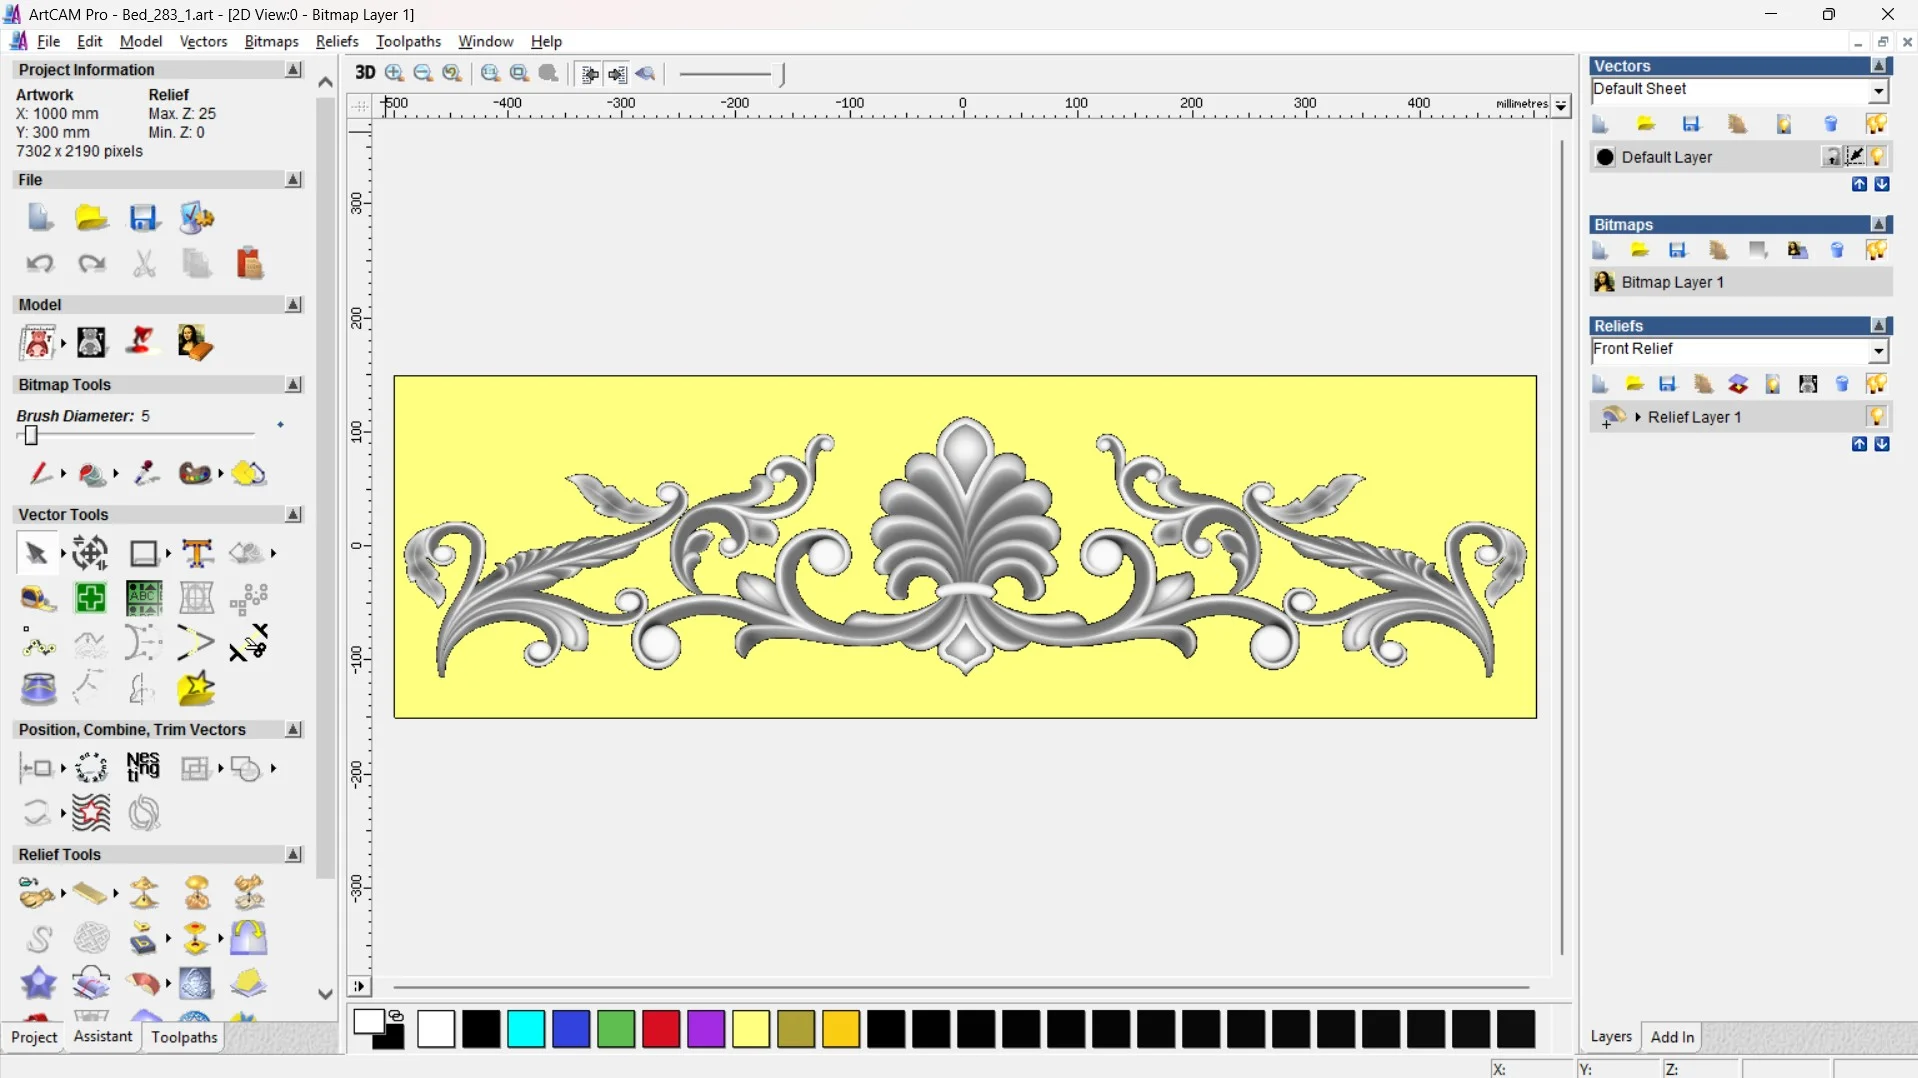This screenshot has width=1918, height=1078.
Task: Toggle all vector layers visibility bulb
Action: (1876, 124)
